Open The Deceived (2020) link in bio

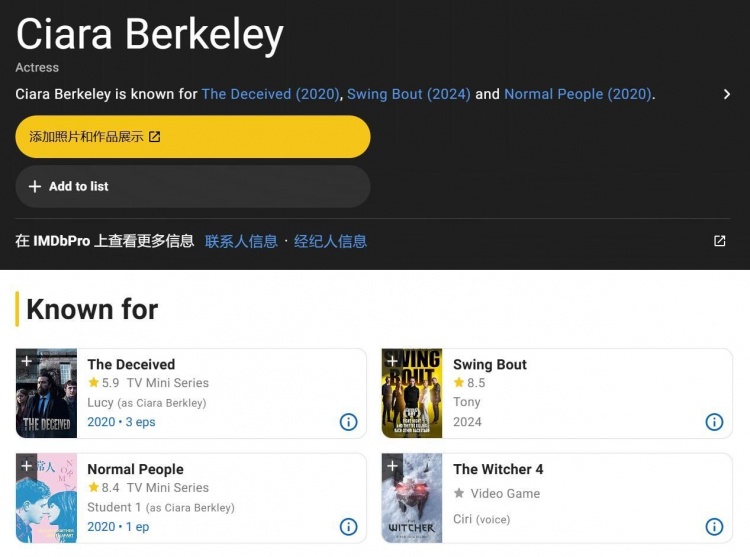coord(270,94)
